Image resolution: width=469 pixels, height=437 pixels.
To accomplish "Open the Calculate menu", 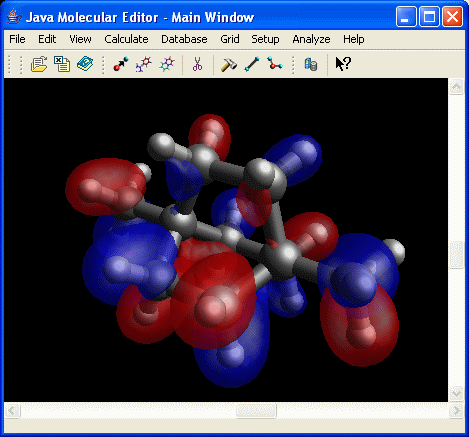I will tap(126, 39).
